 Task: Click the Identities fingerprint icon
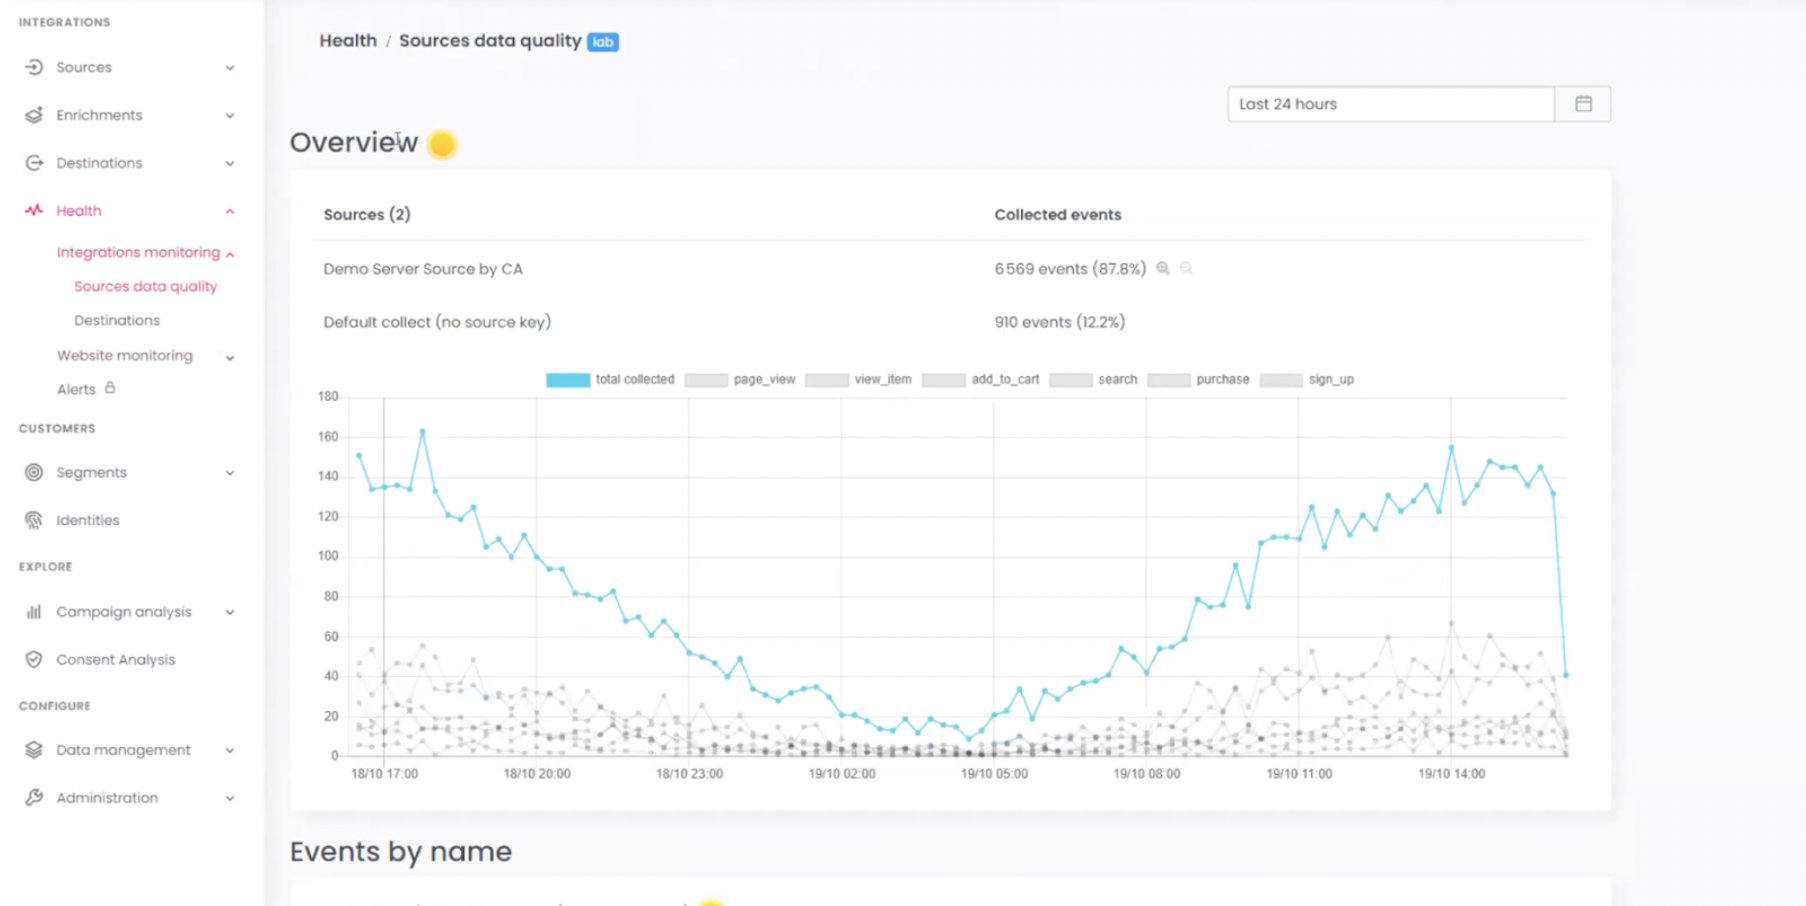pyautogui.click(x=34, y=520)
